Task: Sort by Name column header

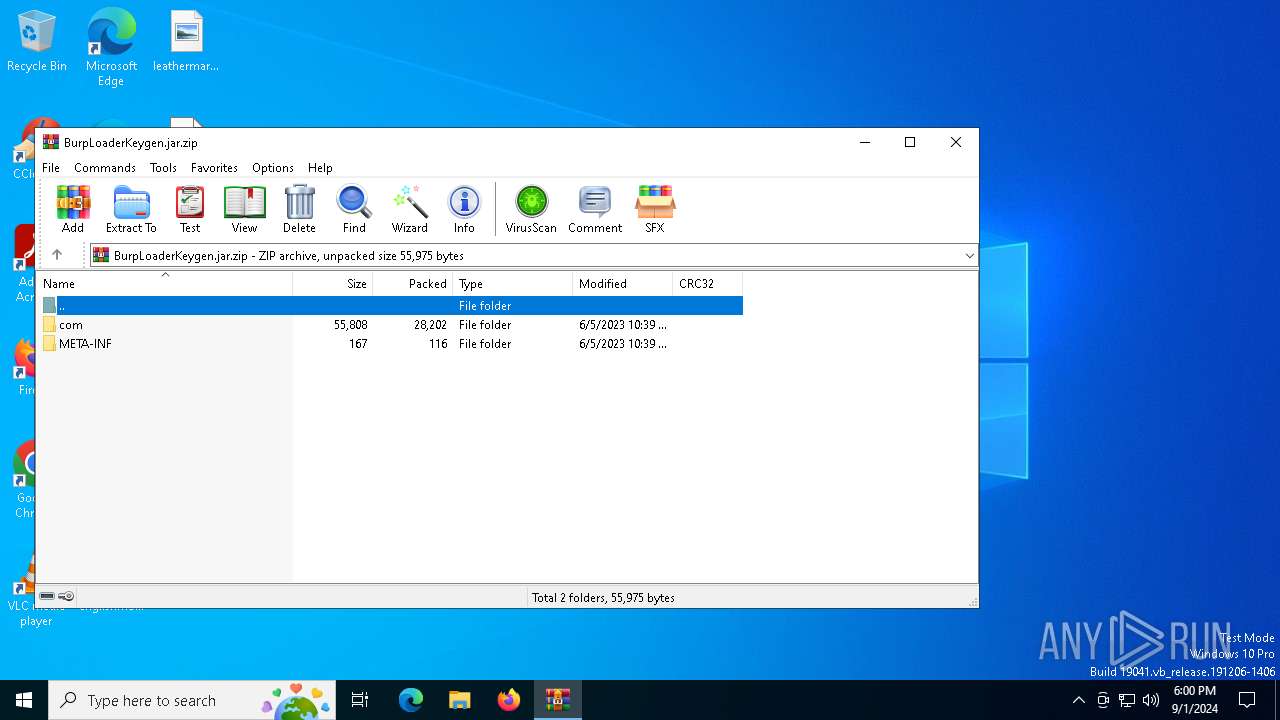Action: coord(165,284)
